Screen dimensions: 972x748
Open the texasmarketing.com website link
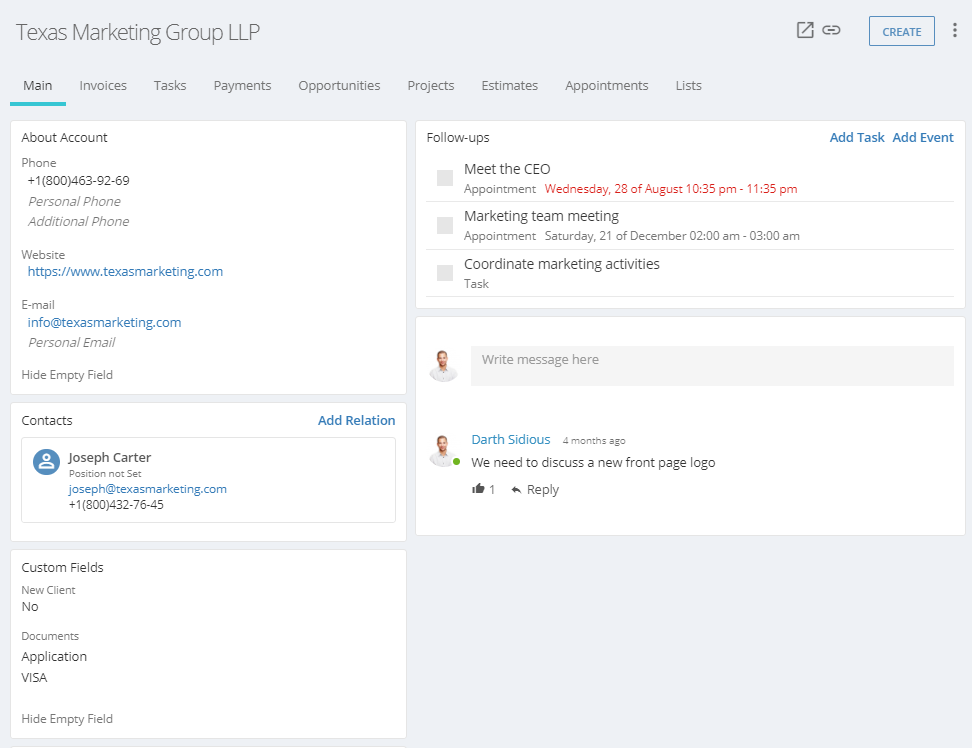[x=125, y=271]
